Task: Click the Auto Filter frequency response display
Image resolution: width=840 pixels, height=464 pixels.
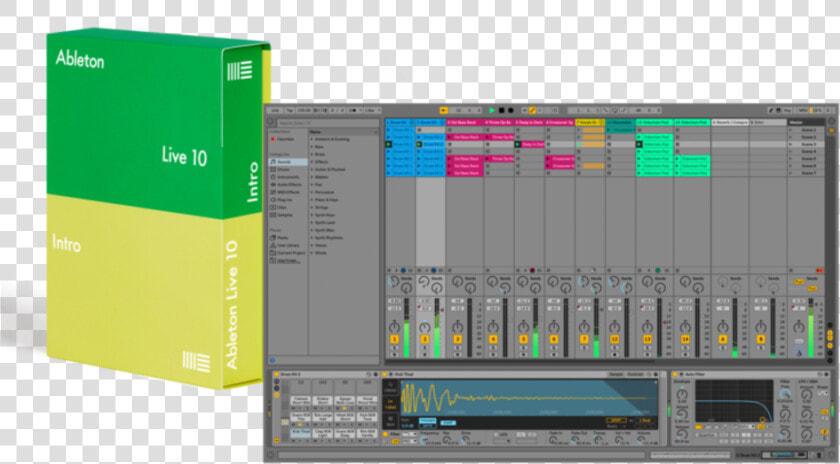Action: [734, 401]
